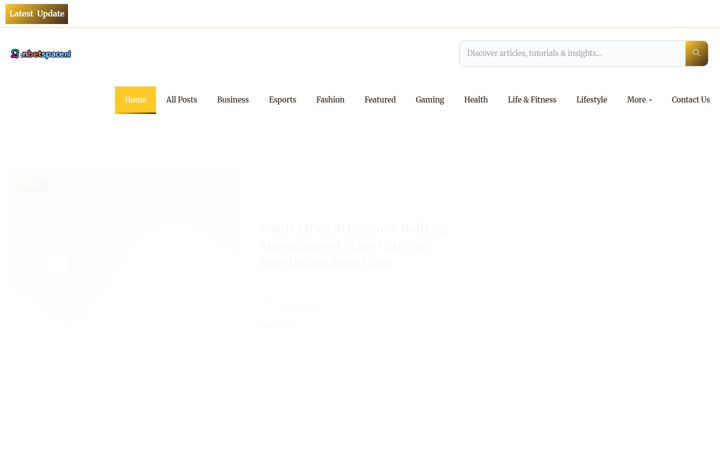Open the Esports category

click(282, 100)
